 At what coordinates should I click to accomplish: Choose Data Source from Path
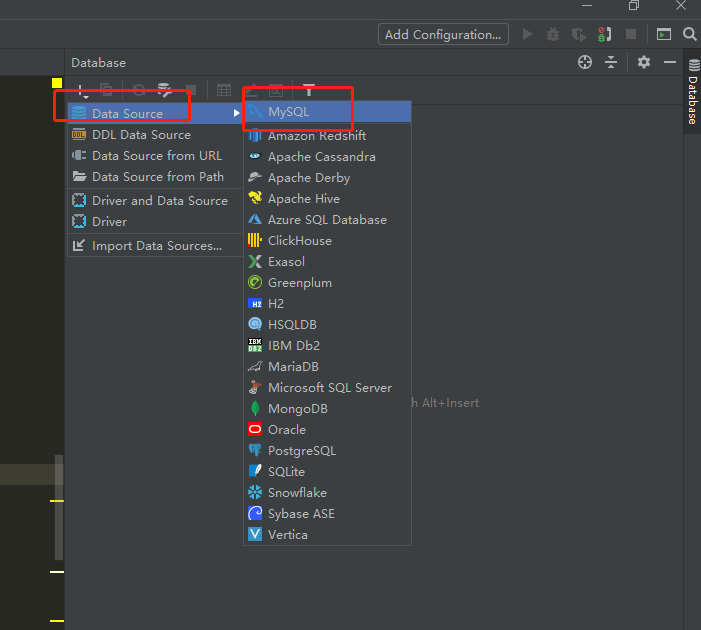pyautogui.click(x=155, y=177)
